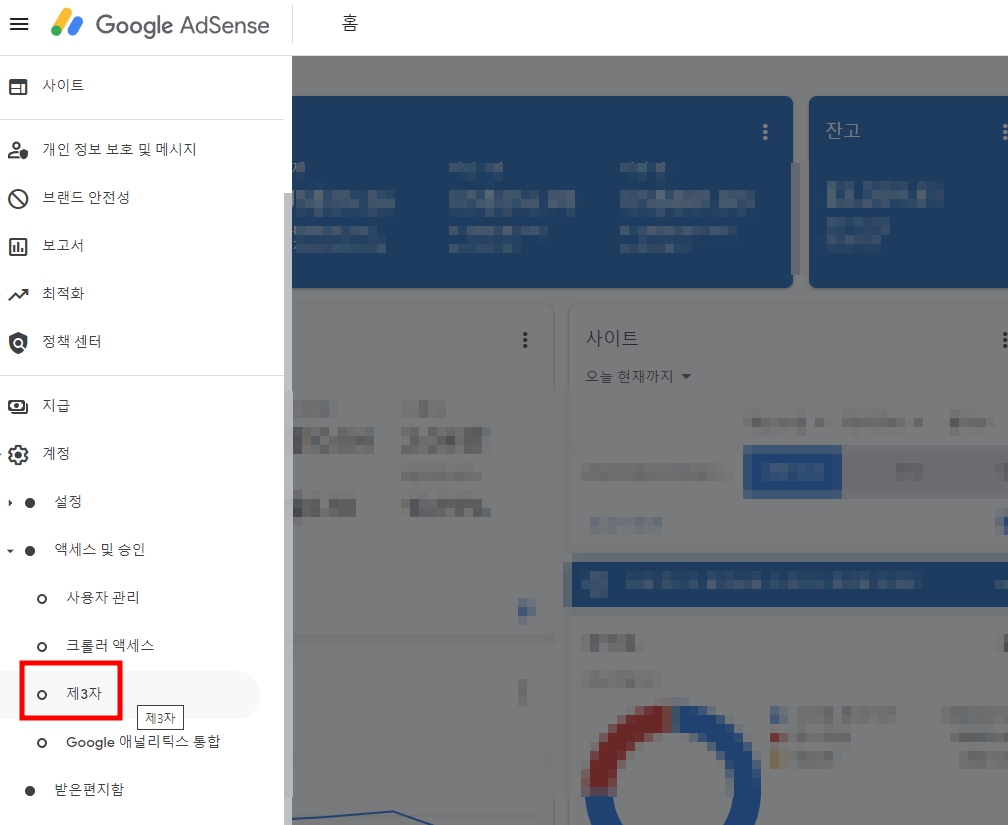Click the 브랜드 안전성 block icon
The height and width of the screenshot is (825, 1008).
pos(18,198)
